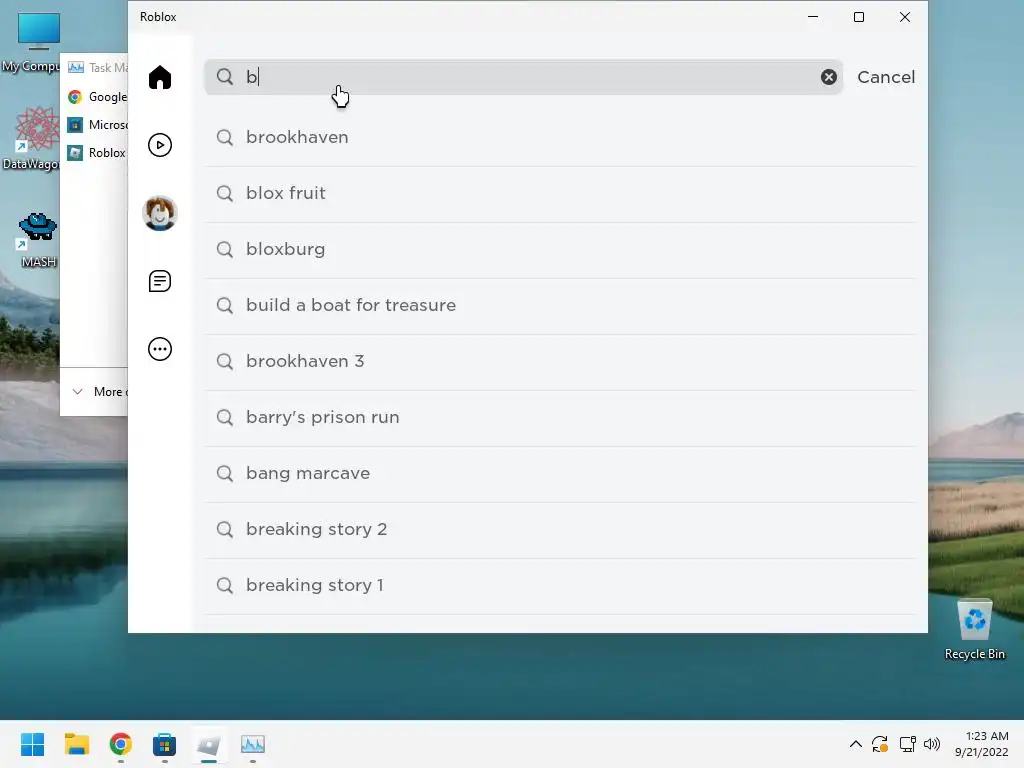The width and height of the screenshot is (1024, 768).
Task: Open volume control in system tray
Action: point(932,744)
